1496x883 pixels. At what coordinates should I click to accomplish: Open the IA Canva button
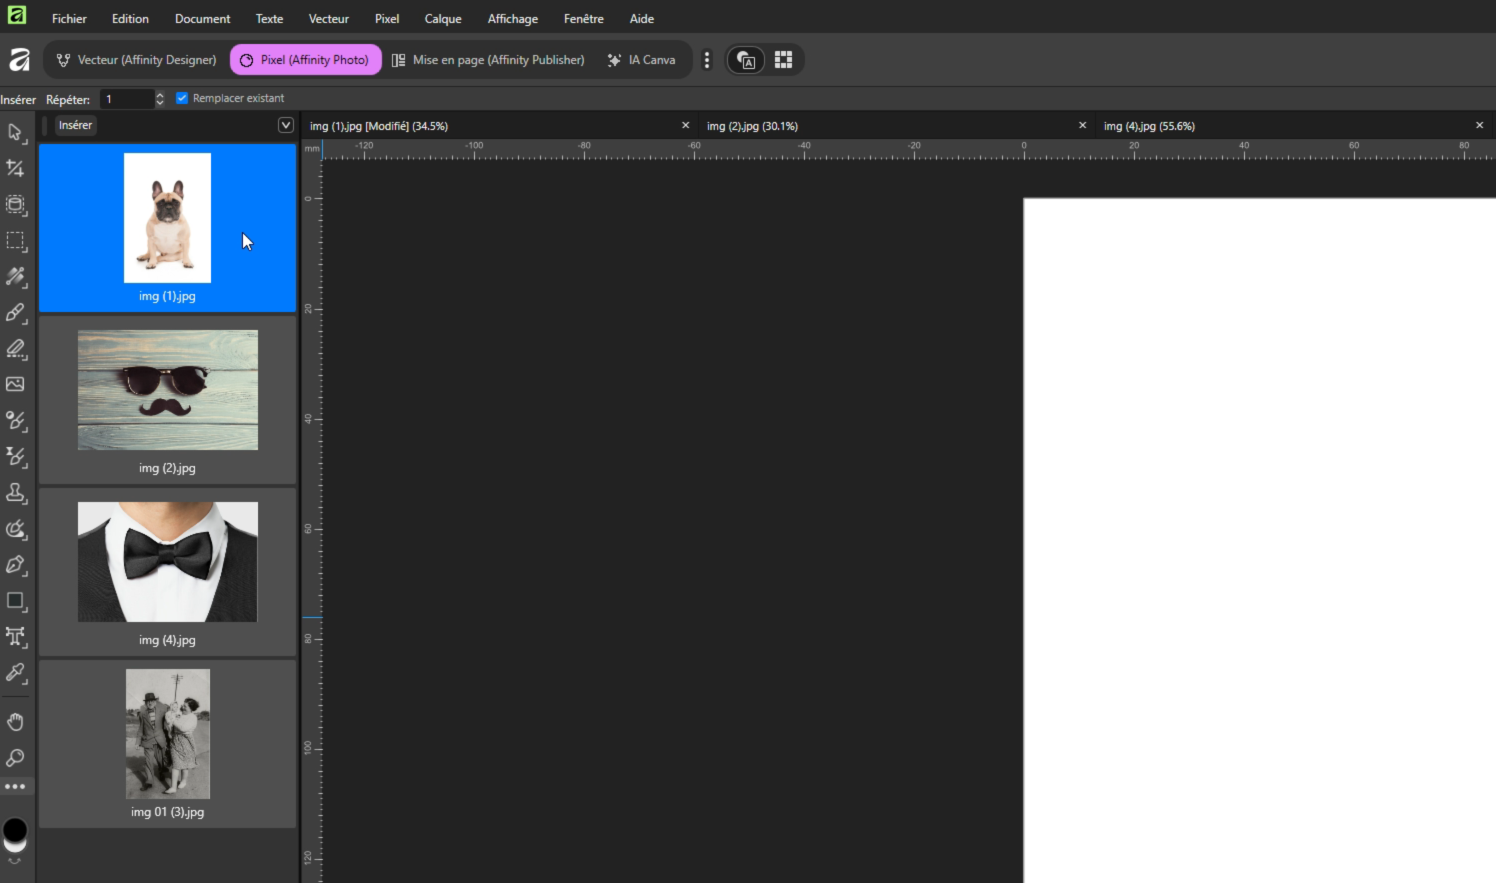tap(641, 60)
